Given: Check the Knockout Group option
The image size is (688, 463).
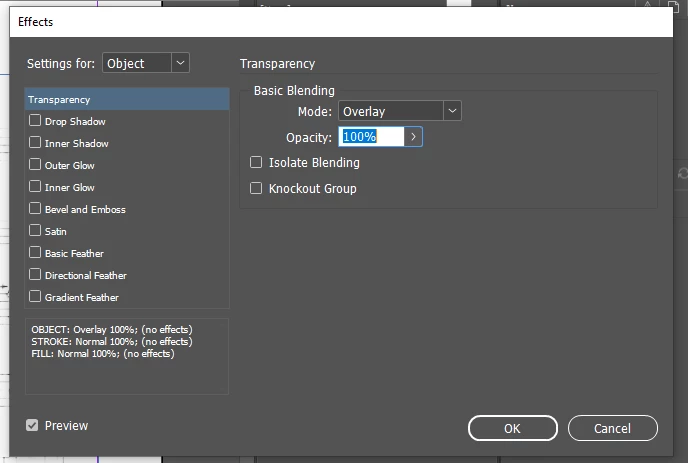Looking at the screenshot, I should point(256,188).
